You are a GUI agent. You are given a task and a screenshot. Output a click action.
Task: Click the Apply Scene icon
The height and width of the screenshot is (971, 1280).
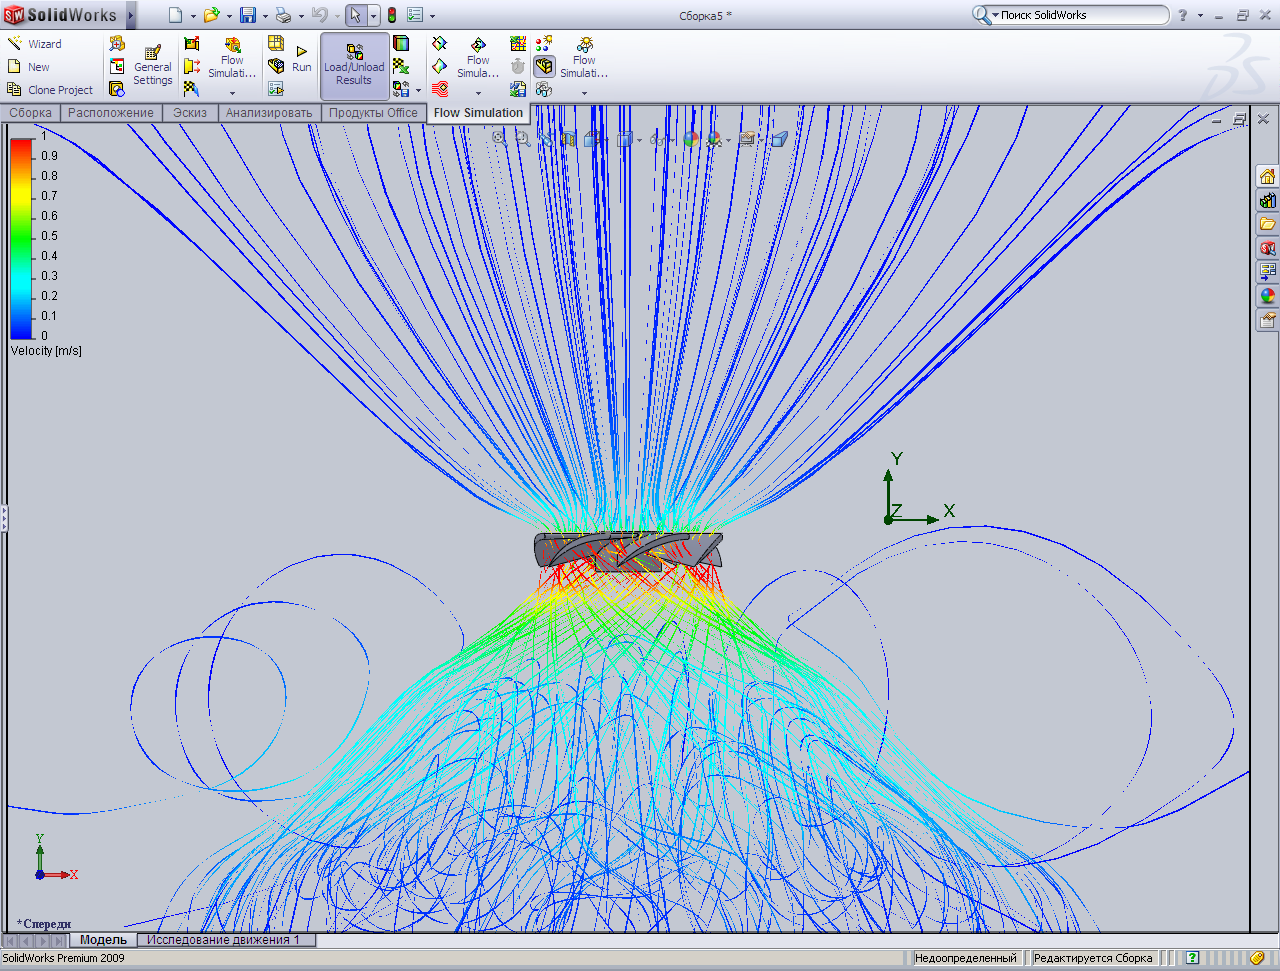pyautogui.click(x=715, y=139)
